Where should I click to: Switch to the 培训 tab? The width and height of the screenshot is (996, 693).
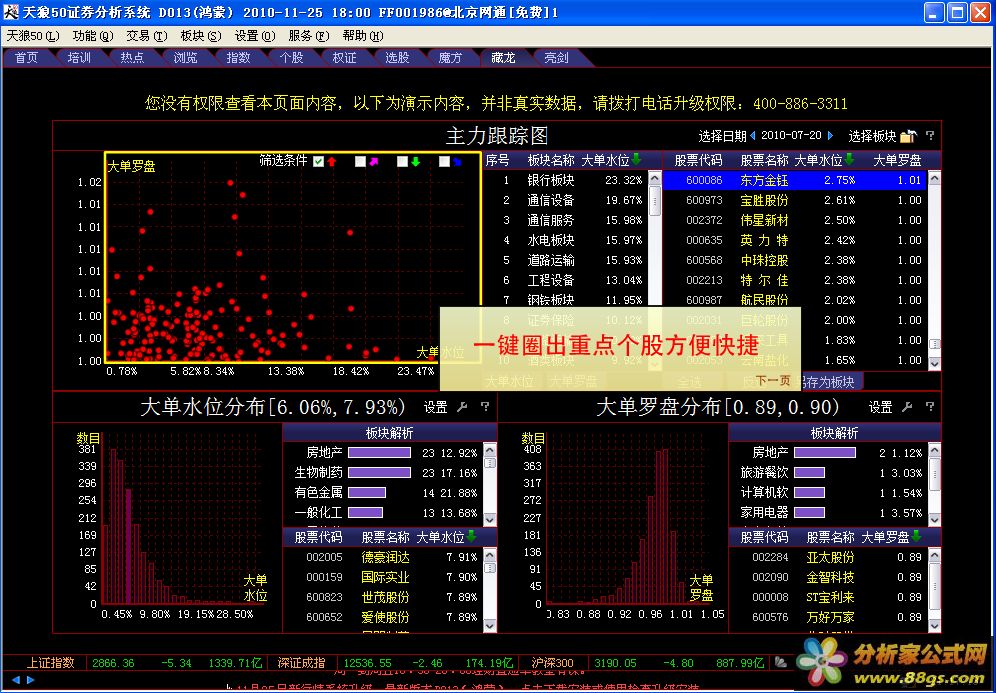pos(79,58)
